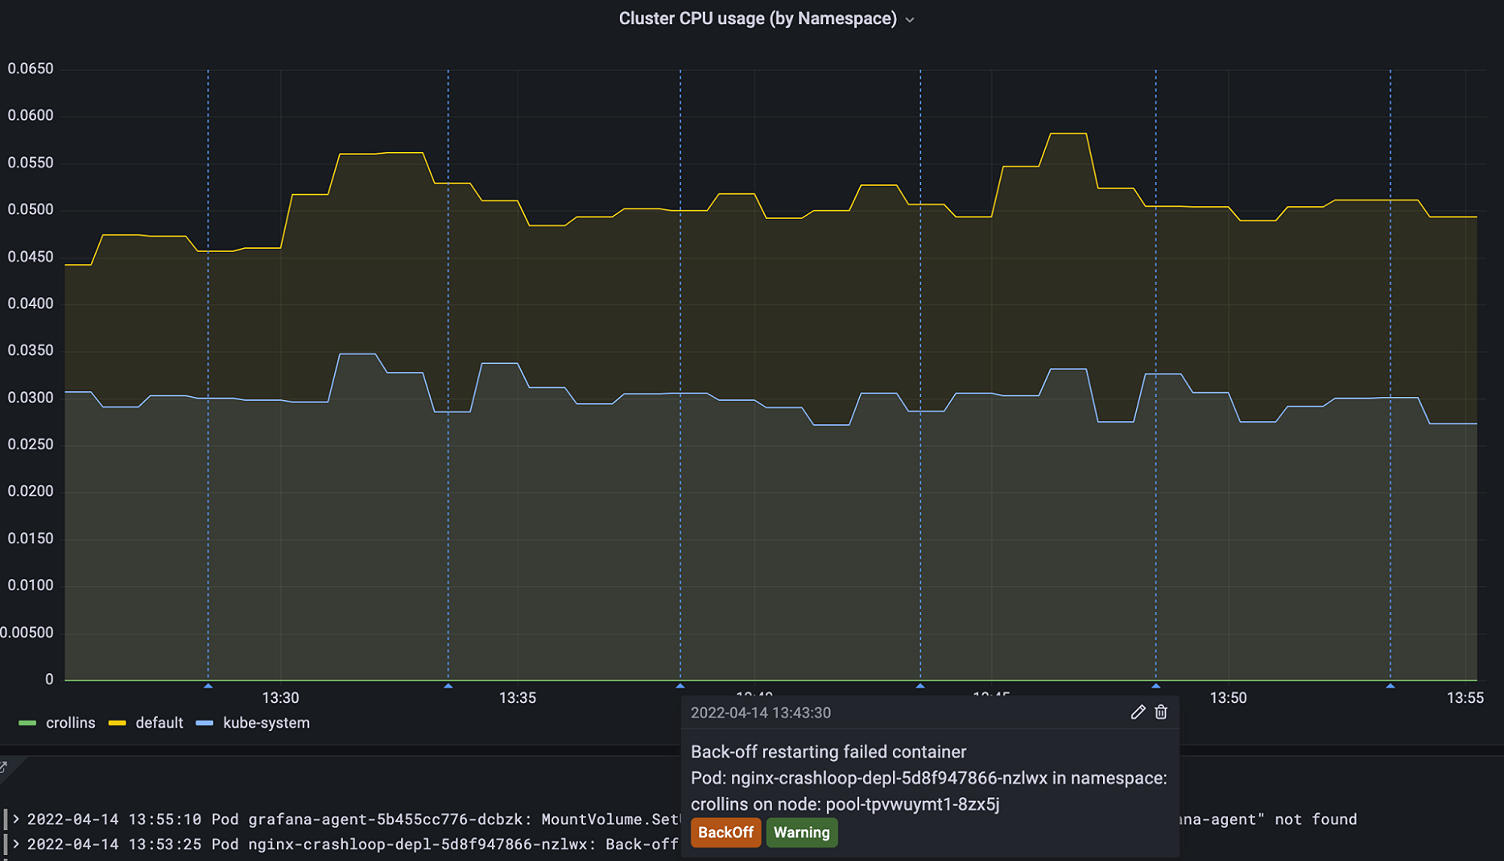Viewport: 1504px width, 861px height.
Task: Click the annotation timestamp 2022-04-14 13:43:30
Action: click(760, 712)
